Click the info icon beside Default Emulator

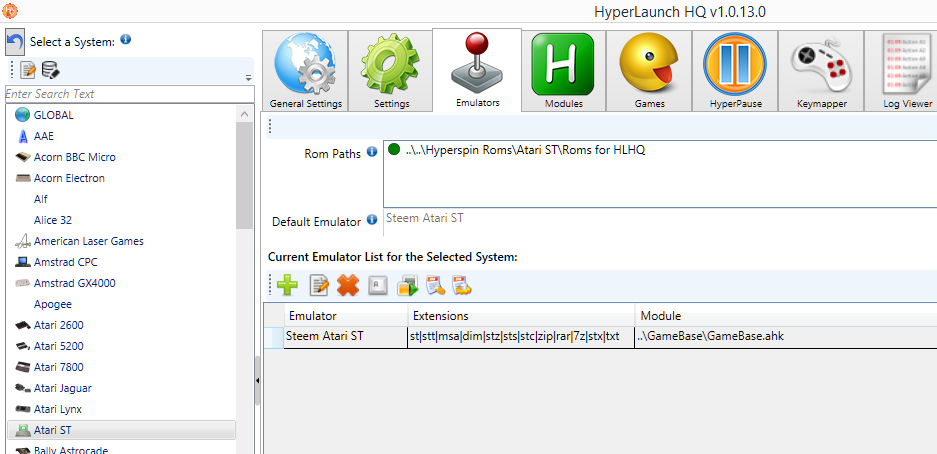point(372,220)
